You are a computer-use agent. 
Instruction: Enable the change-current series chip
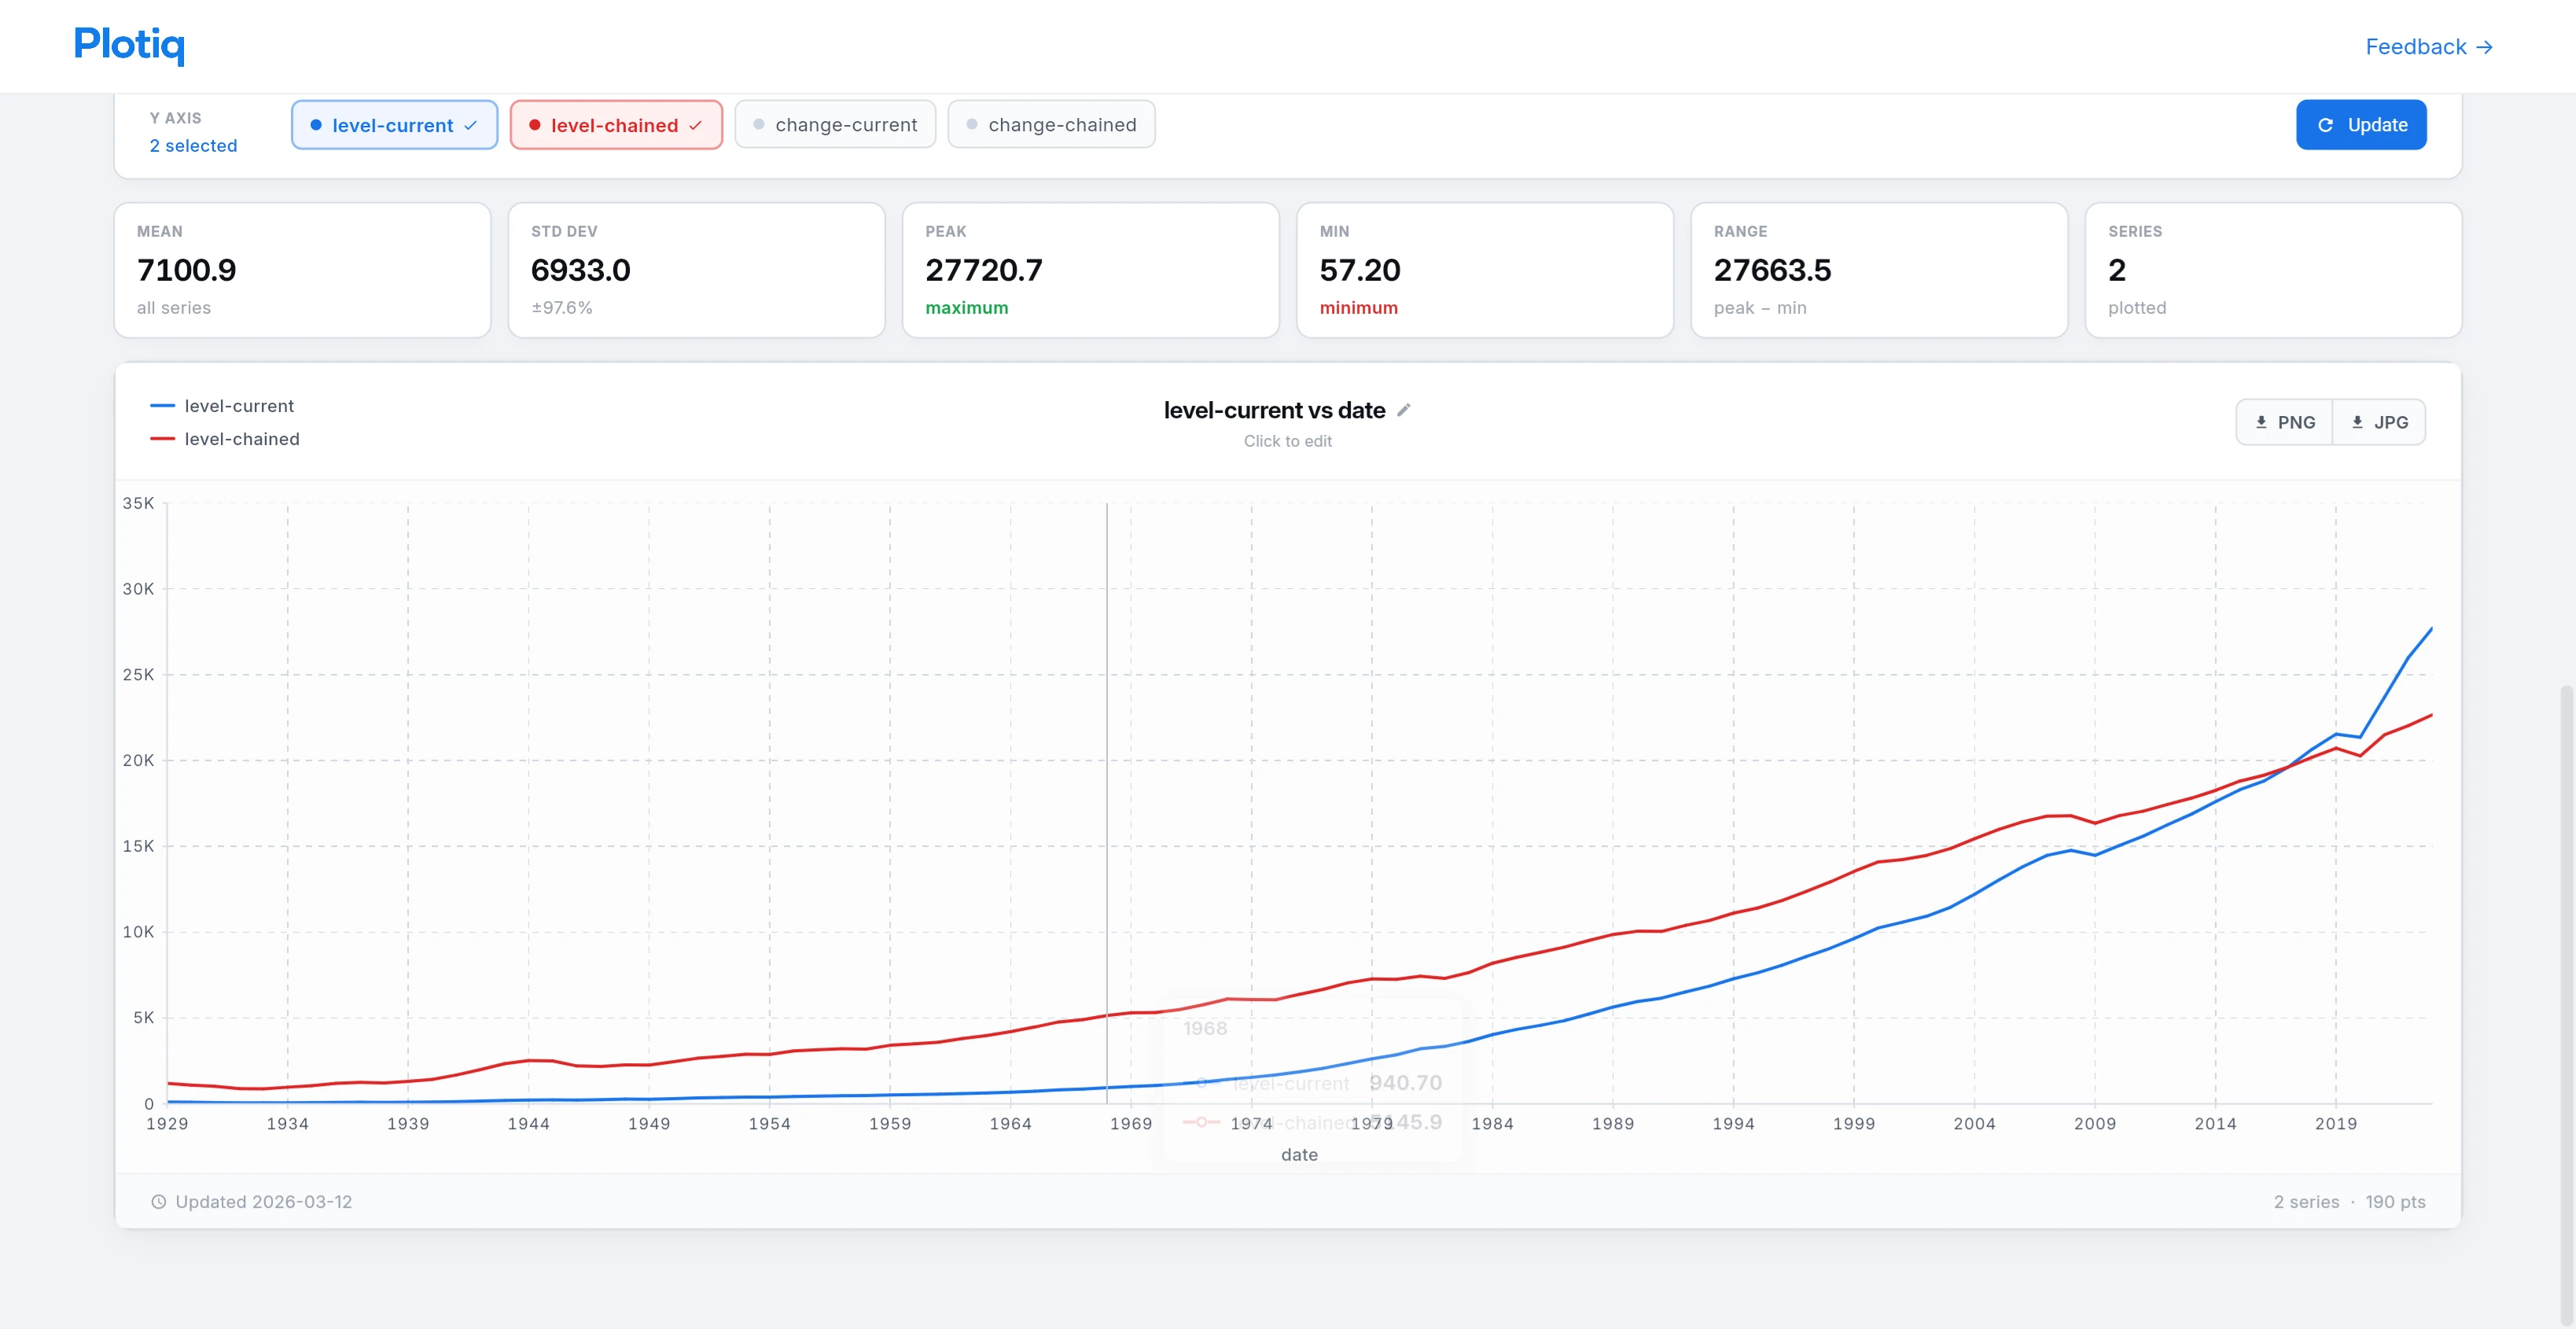coord(835,125)
